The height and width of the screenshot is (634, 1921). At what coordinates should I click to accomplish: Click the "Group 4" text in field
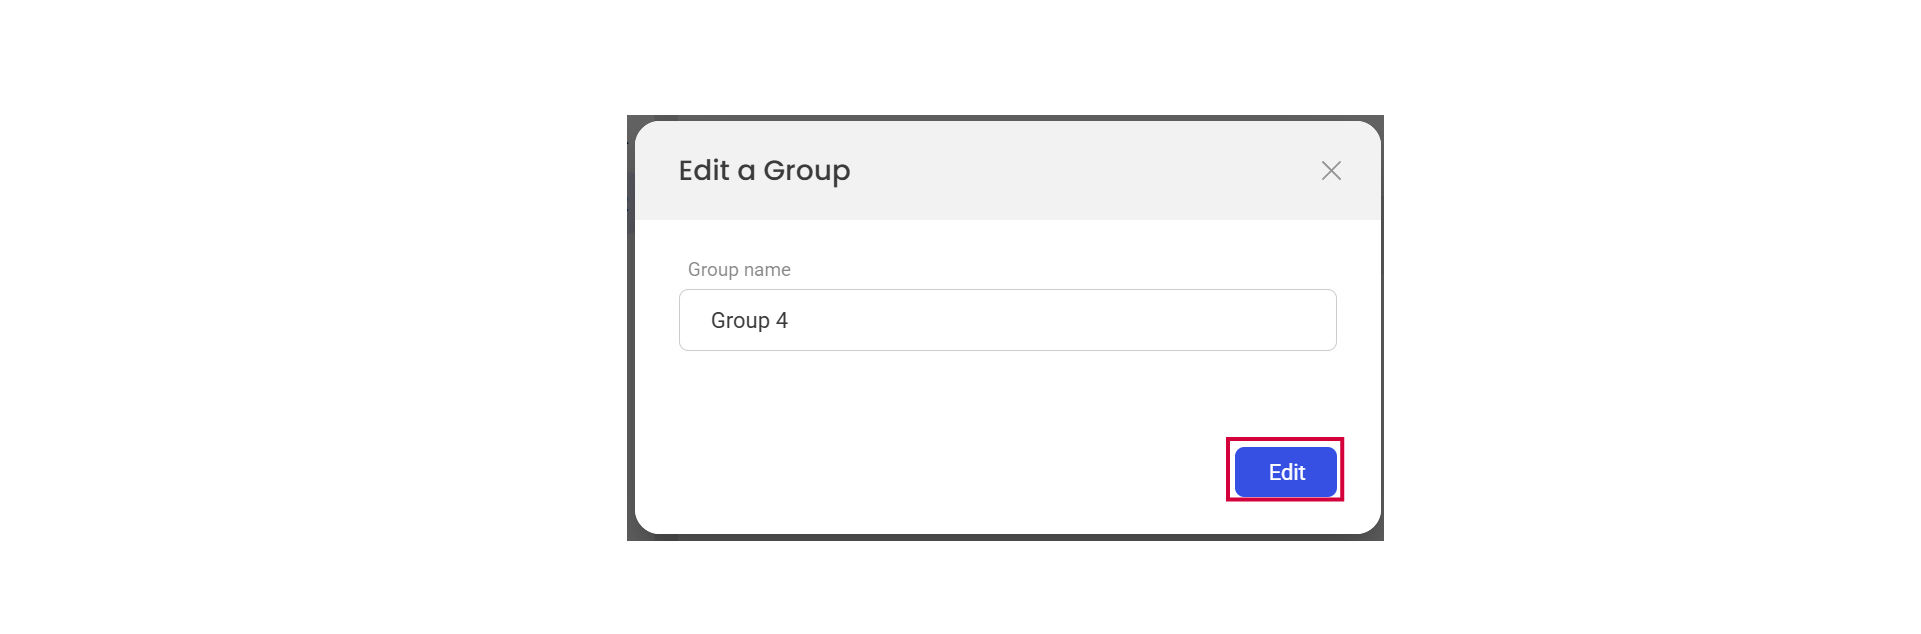749,321
